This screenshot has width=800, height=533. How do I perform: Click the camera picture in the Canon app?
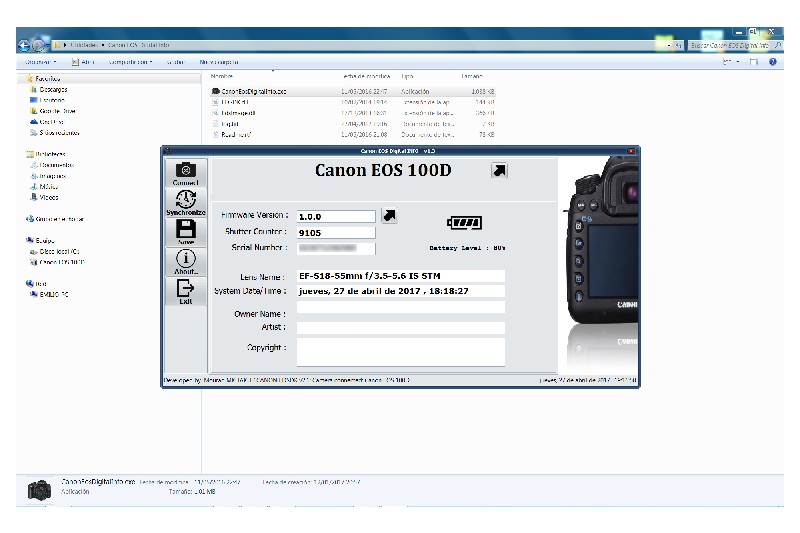coord(601,263)
